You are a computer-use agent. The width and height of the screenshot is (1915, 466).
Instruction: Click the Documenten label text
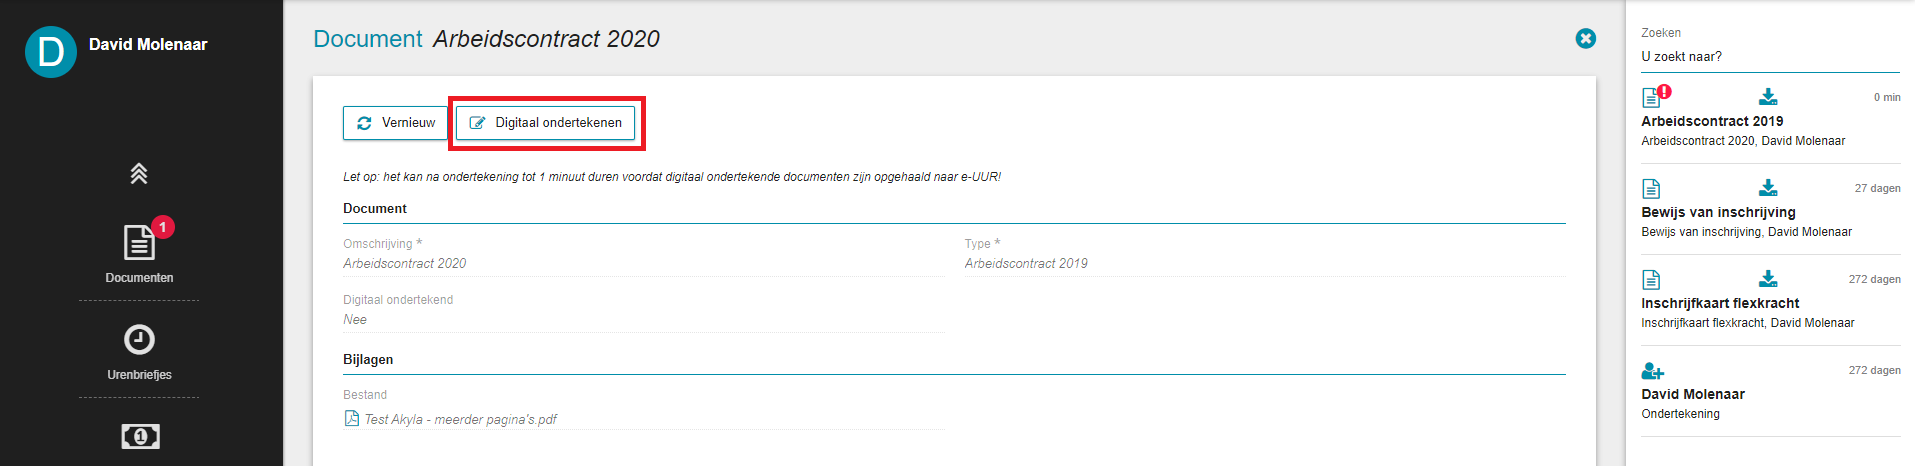point(139,278)
